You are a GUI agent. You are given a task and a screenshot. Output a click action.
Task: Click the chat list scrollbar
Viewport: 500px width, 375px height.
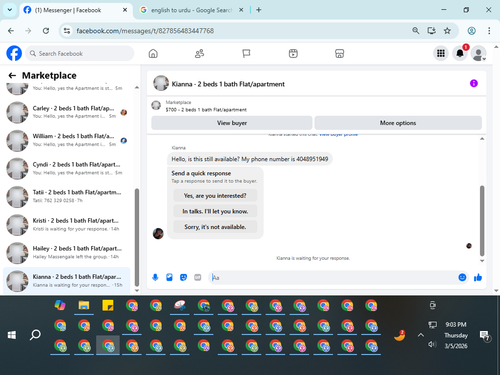pyautogui.click(x=137, y=237)
